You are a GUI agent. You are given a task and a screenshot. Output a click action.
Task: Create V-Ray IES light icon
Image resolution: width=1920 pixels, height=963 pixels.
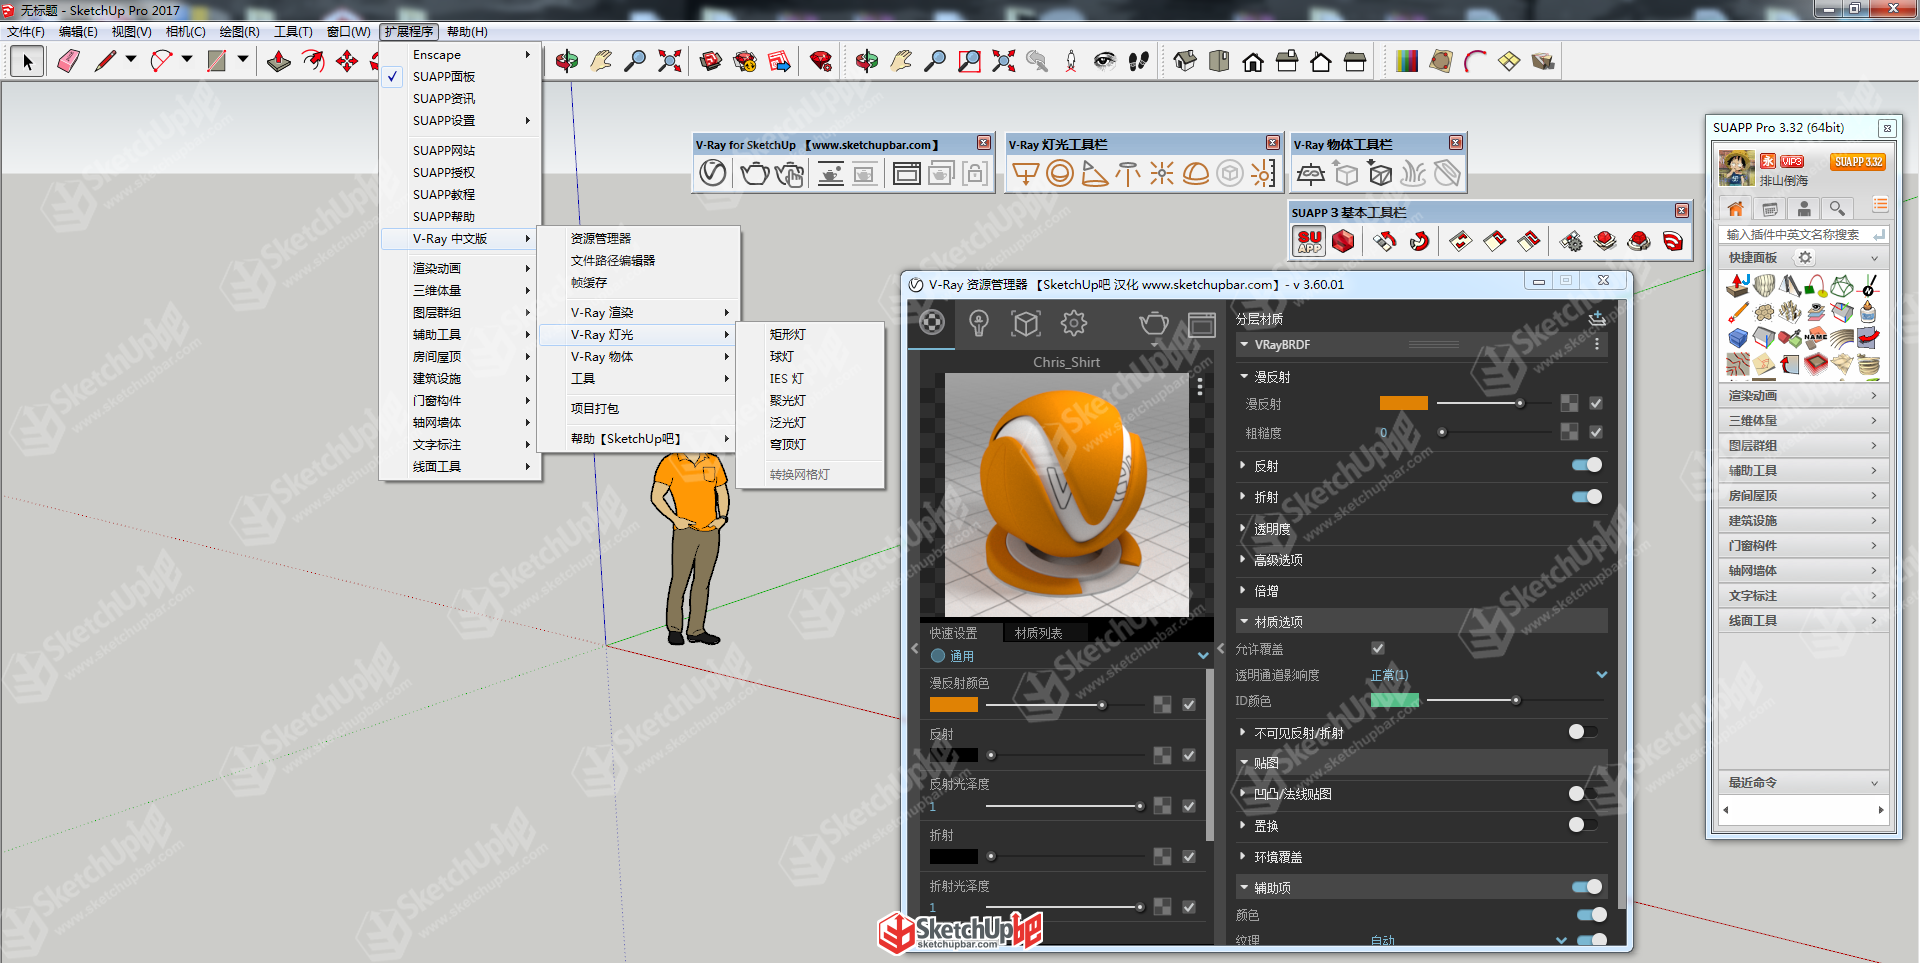point(1128,174)
